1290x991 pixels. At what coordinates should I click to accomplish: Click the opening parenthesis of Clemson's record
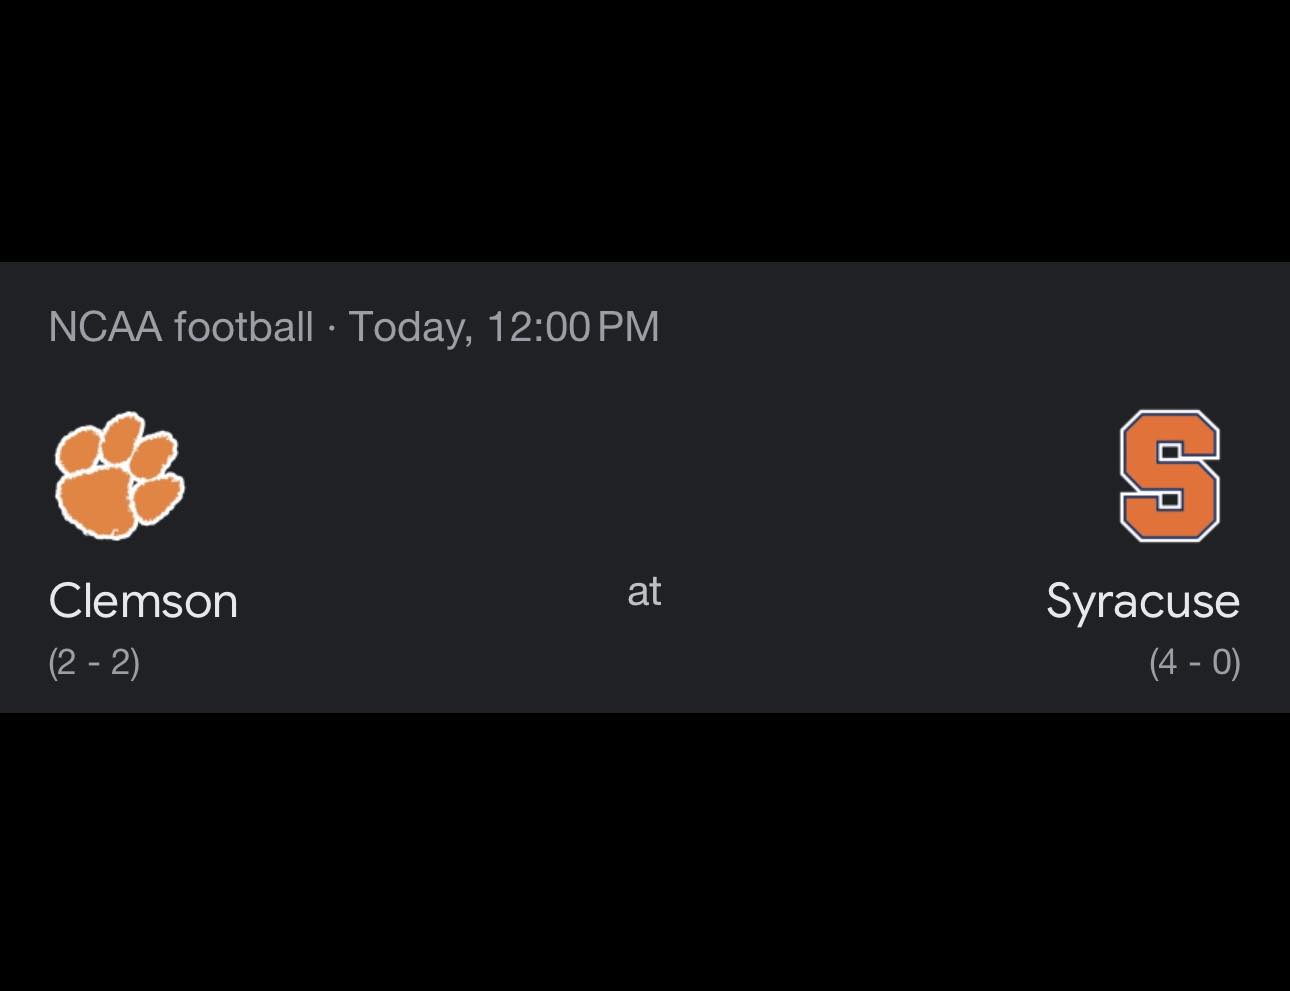(53, 662)
